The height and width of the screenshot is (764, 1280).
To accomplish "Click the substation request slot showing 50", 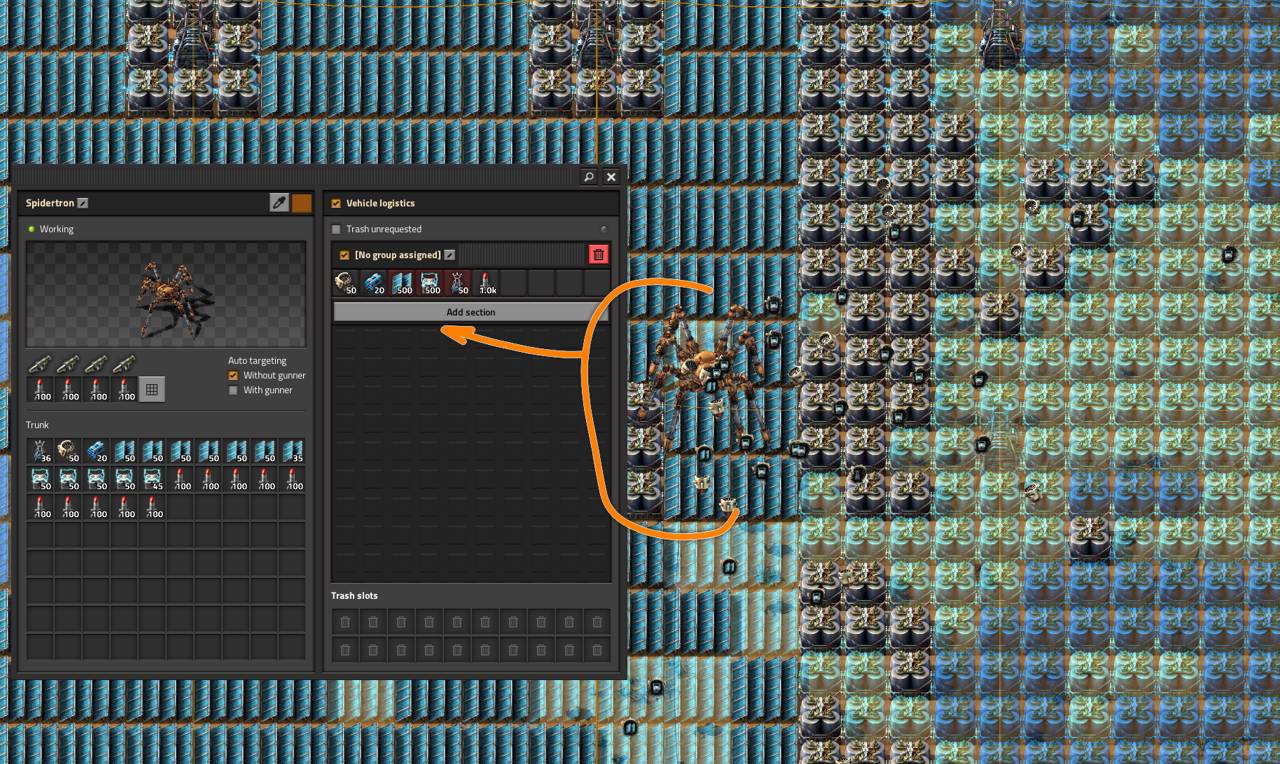I will pyautogui.click(x=458, y=283).
